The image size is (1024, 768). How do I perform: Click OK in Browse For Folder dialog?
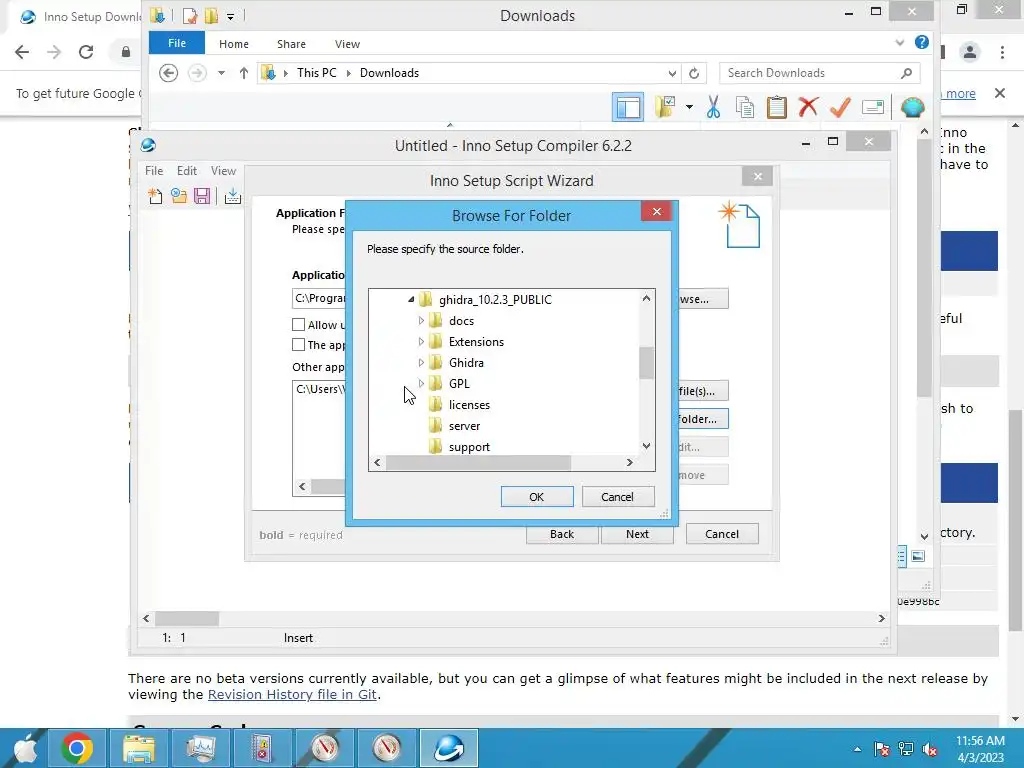[x=537, y=497]
